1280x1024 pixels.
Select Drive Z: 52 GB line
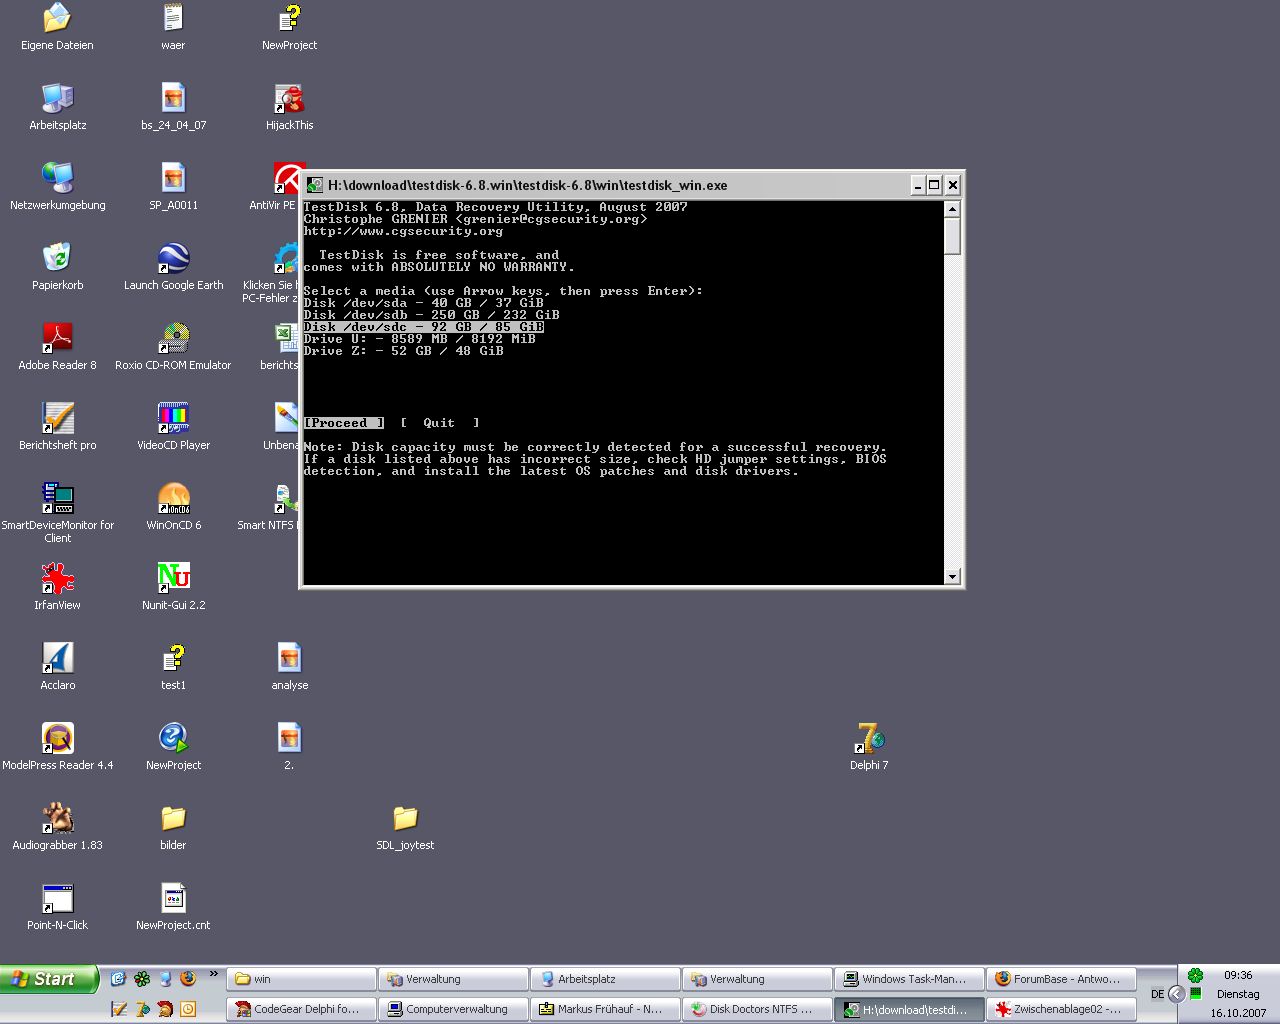(404, 351)
